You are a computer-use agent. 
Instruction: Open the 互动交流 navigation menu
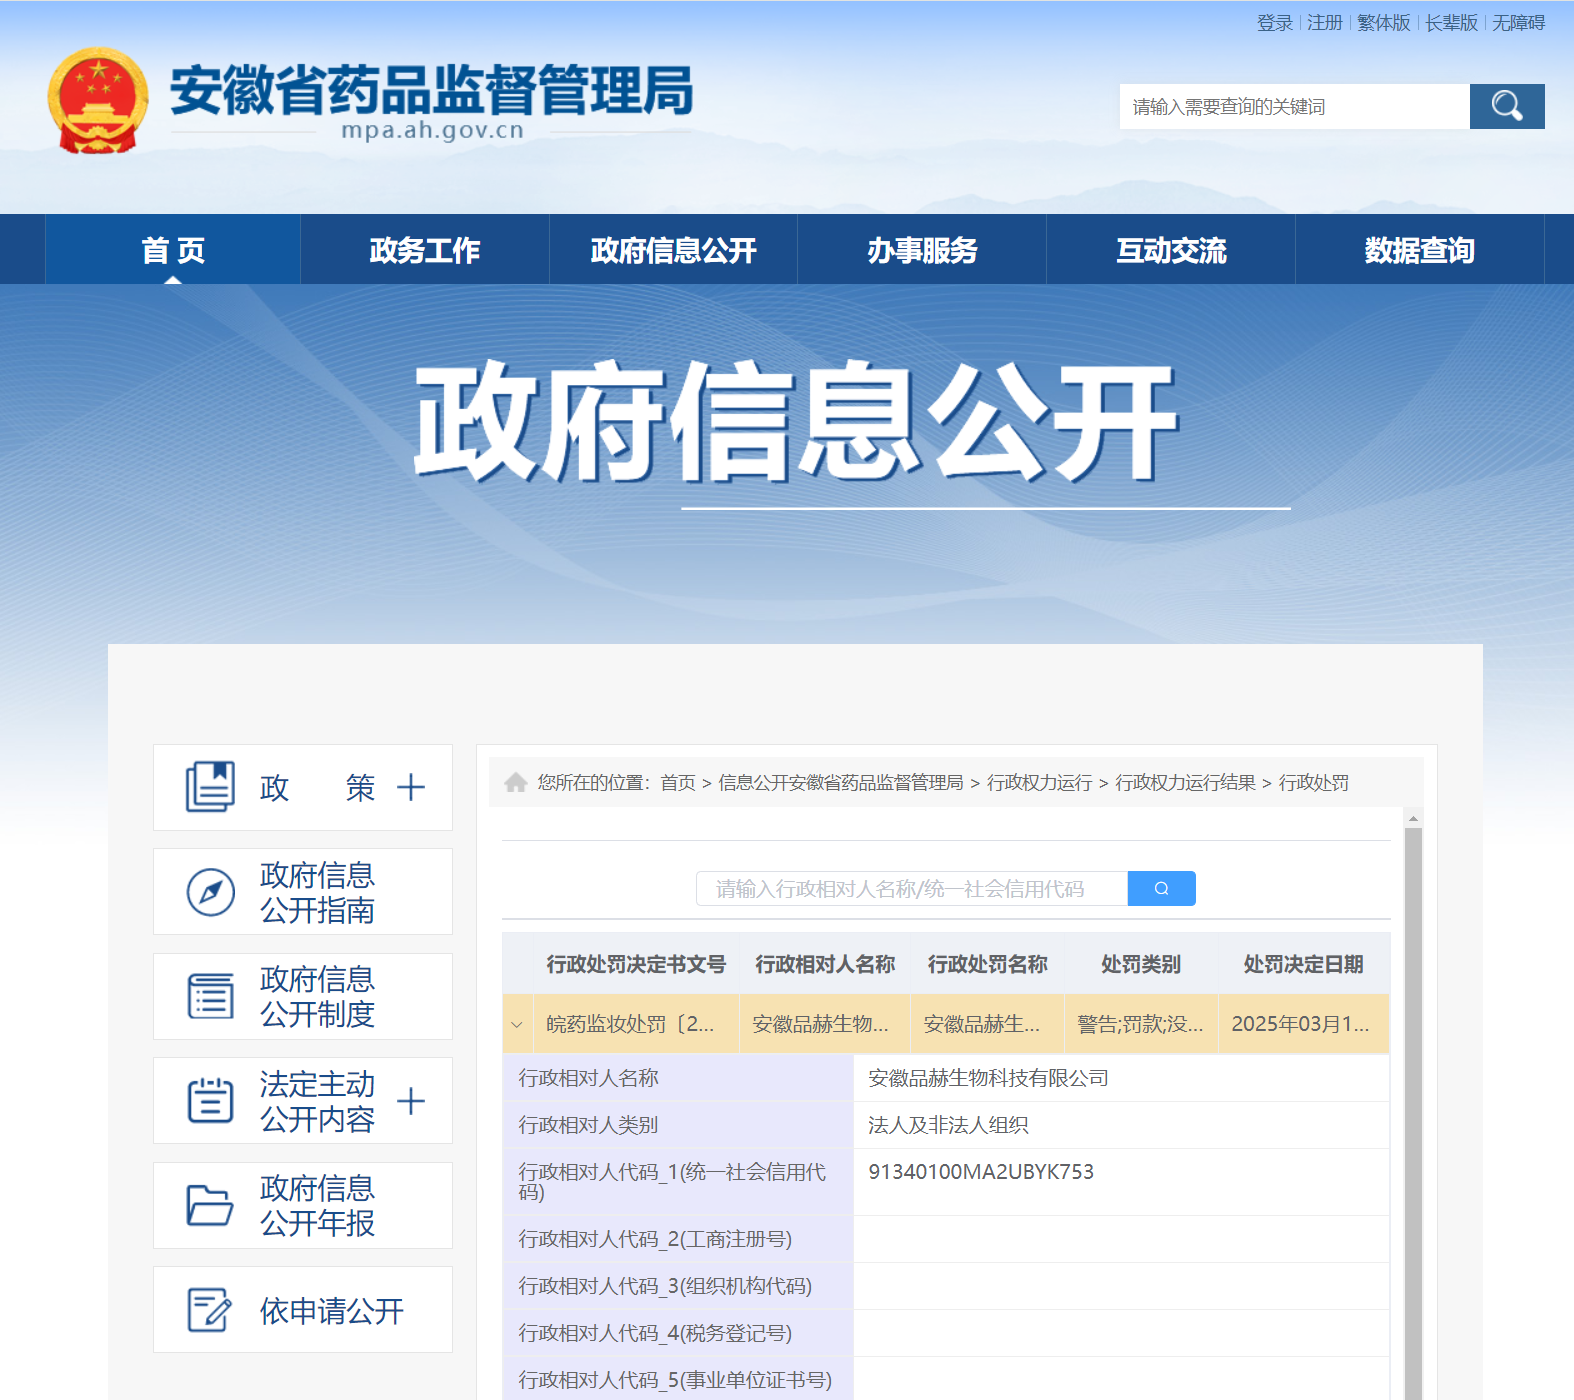(1171, 249)
